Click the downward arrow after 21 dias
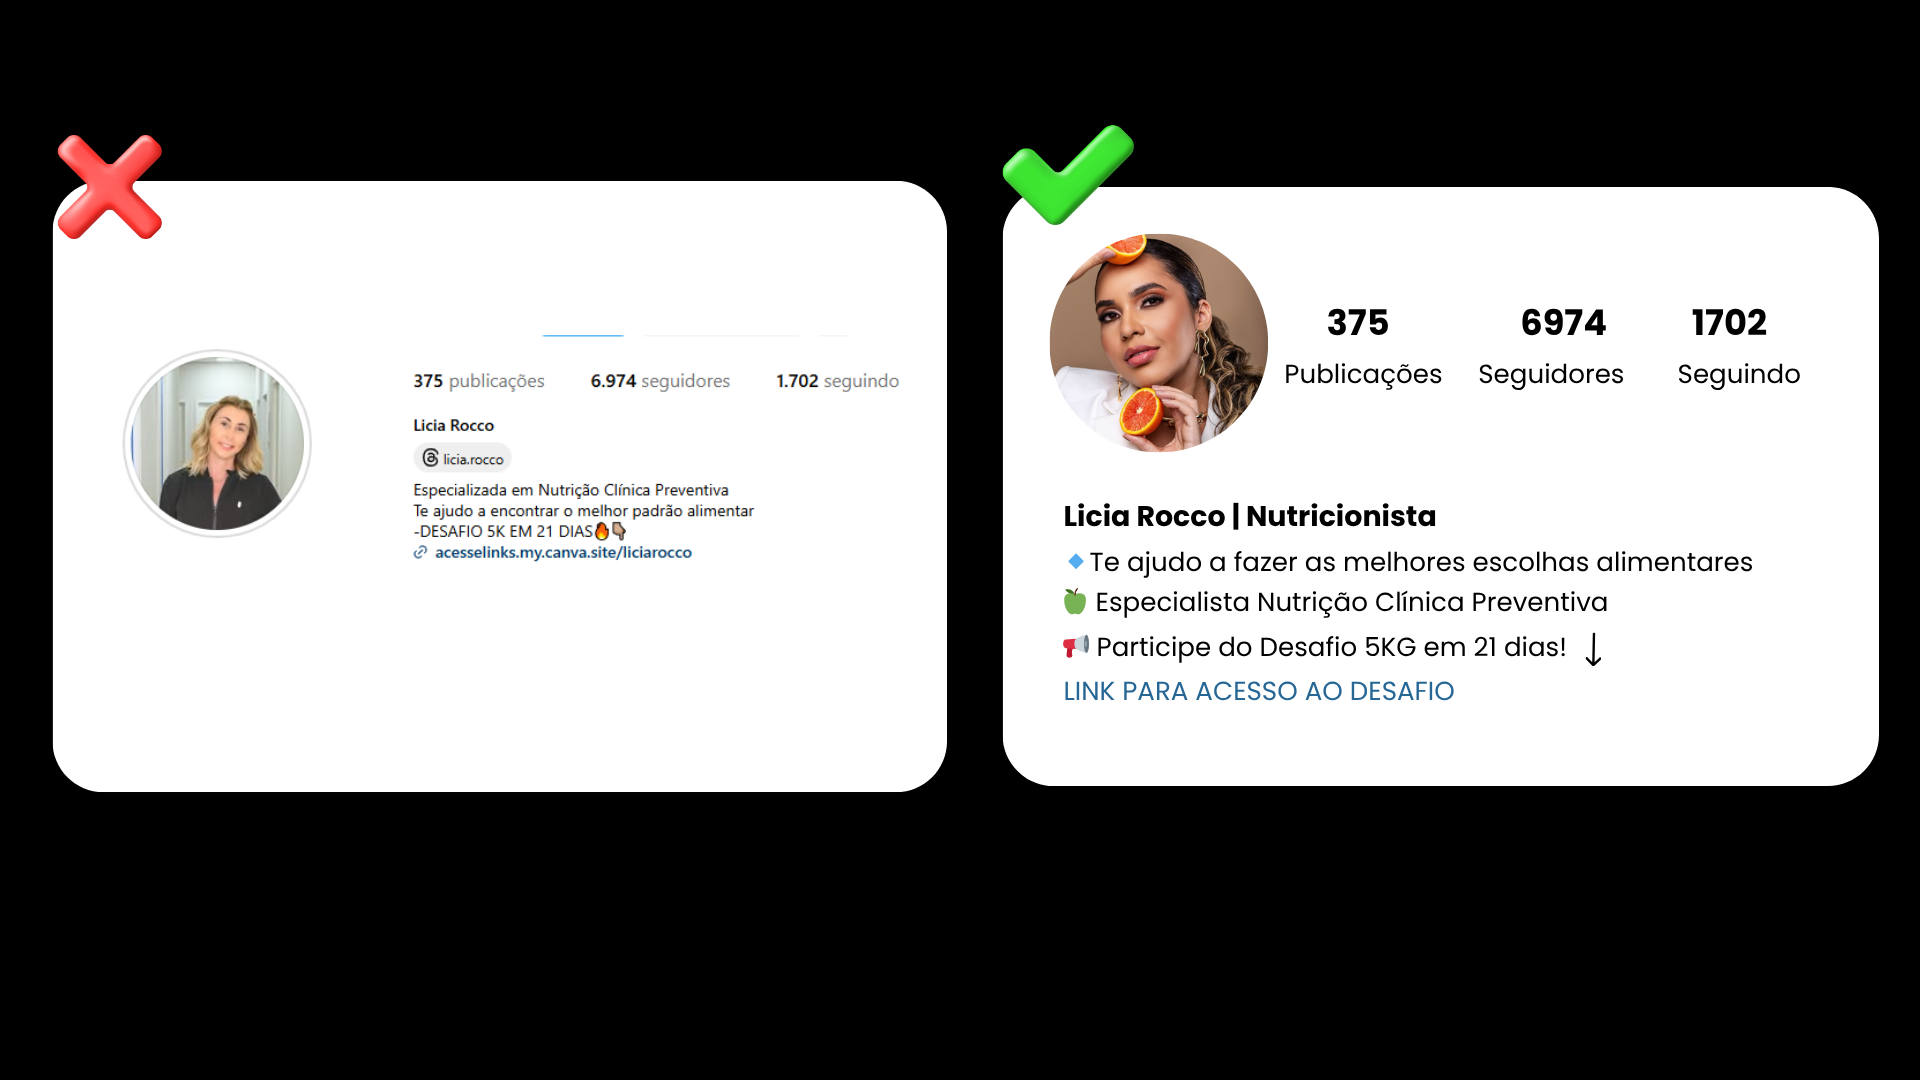1920x1080 pixels. [x=1594, y=649]
